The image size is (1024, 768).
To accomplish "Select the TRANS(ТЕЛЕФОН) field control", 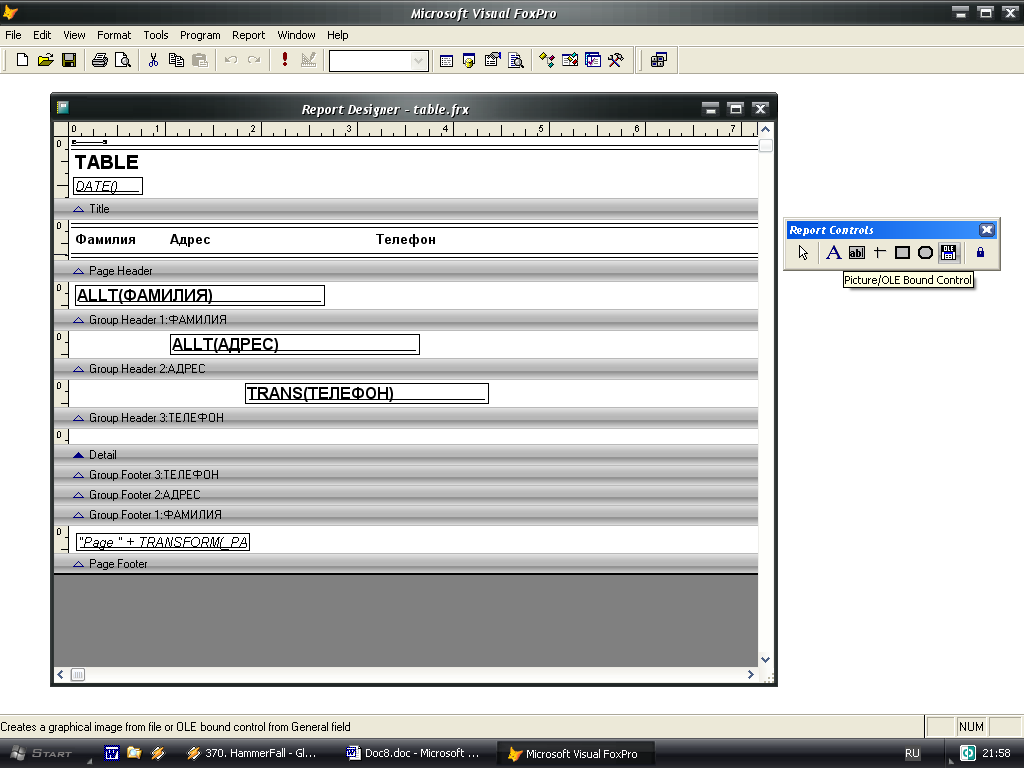I will point(367,393).
